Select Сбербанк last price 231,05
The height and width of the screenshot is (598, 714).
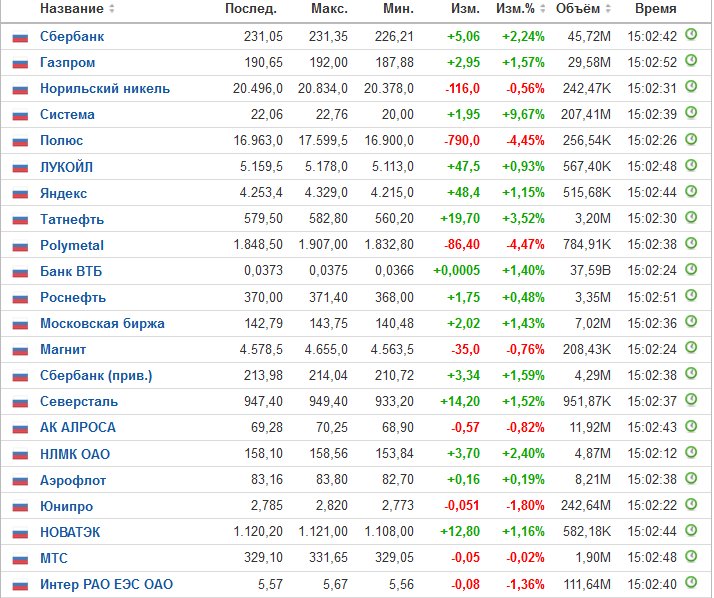coord(263,36)
